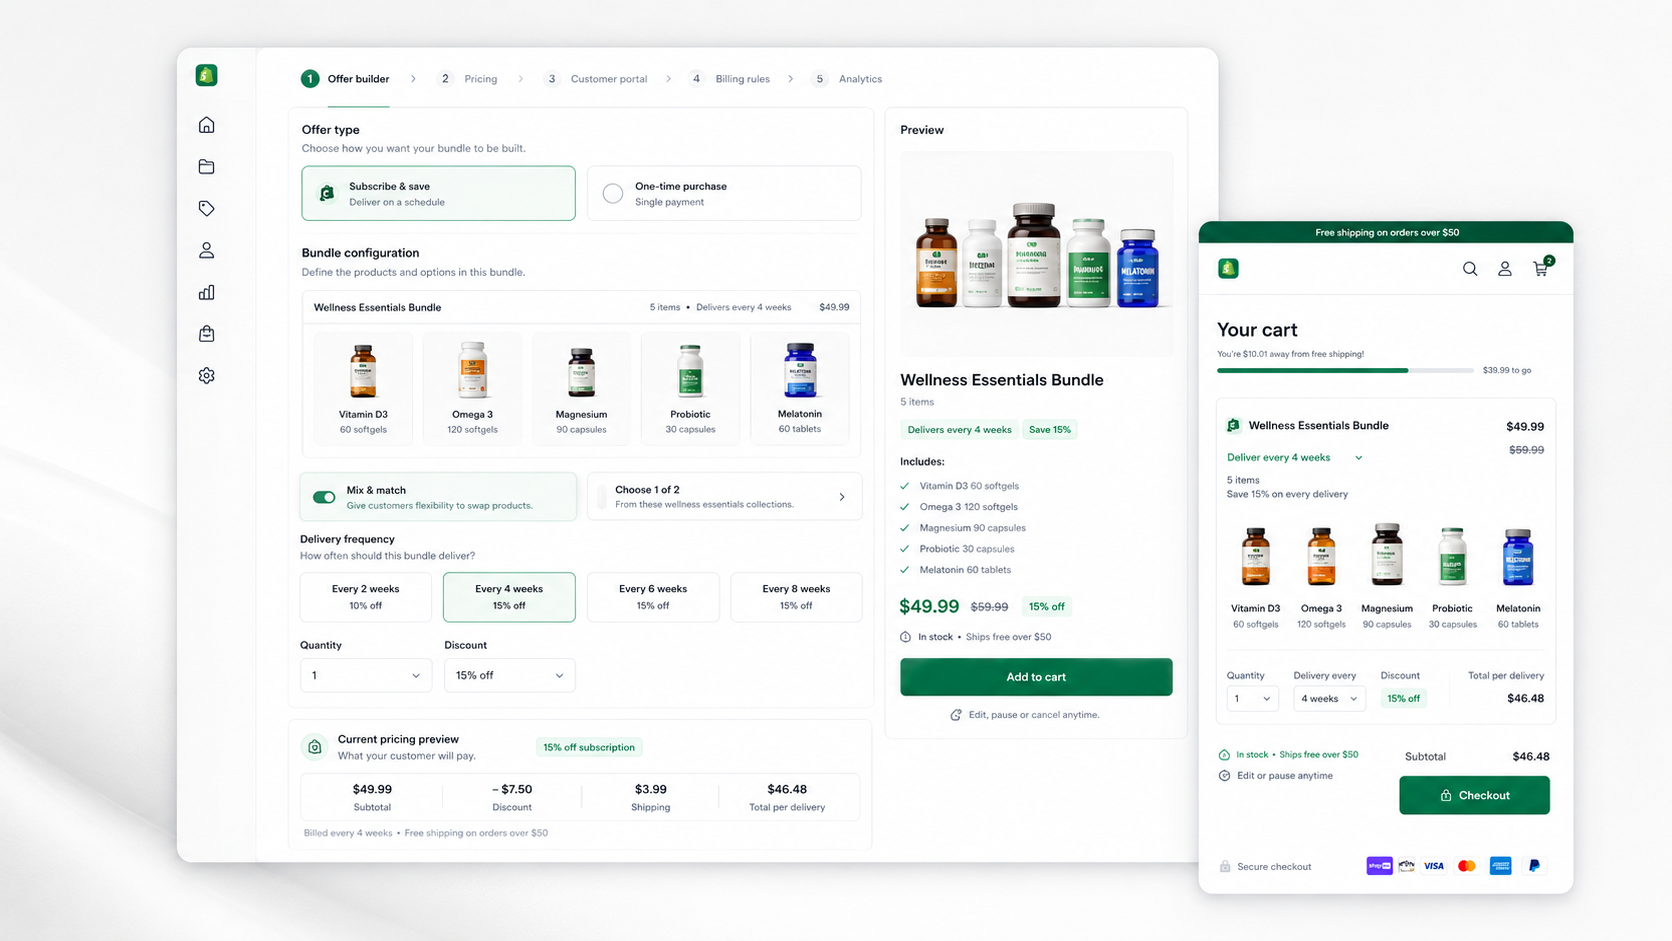Click In stock clock icon in preview
This screenshot has width=1672, height=941.
click(x=905, y=637)
